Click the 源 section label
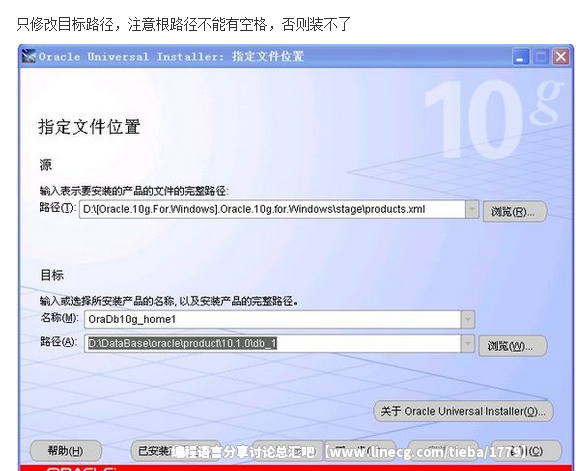 pyautogui.click(x=46, y=165)
